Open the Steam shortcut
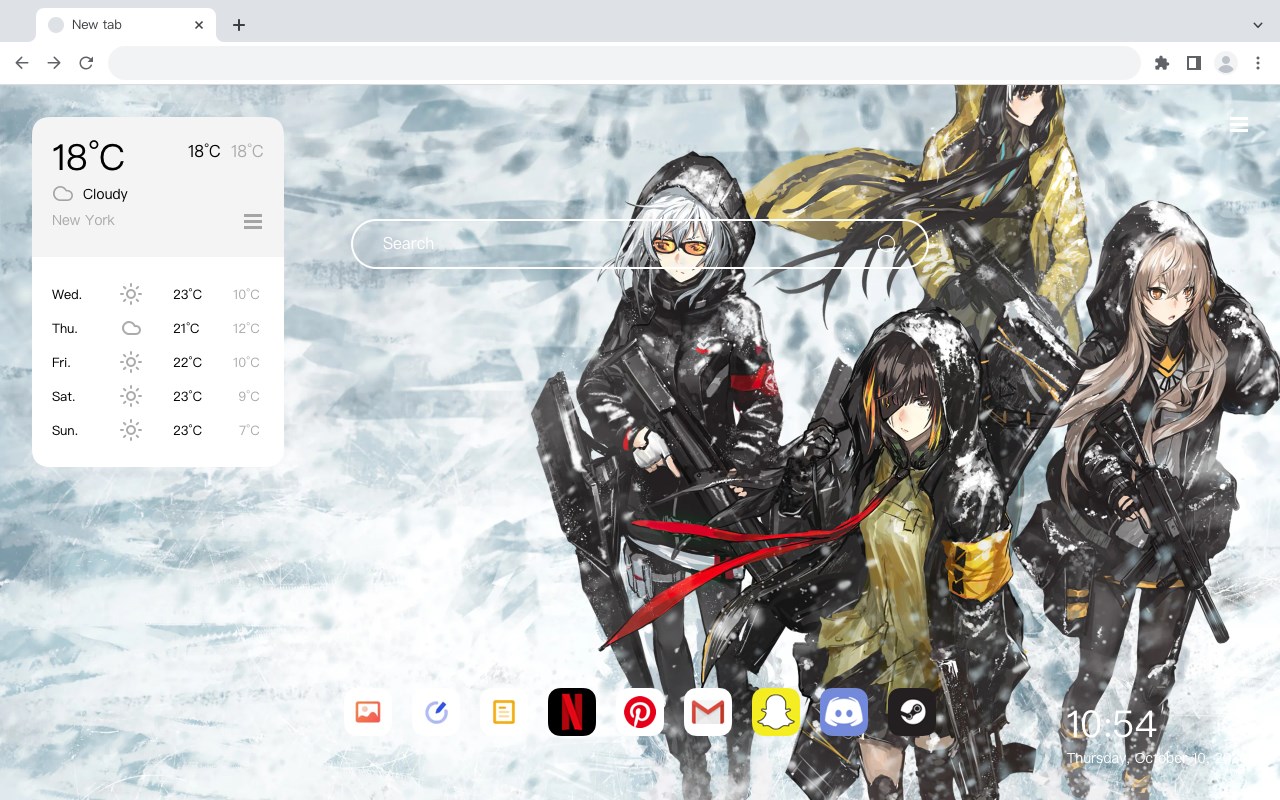The image size is (1280, 800). click(912, 712)
